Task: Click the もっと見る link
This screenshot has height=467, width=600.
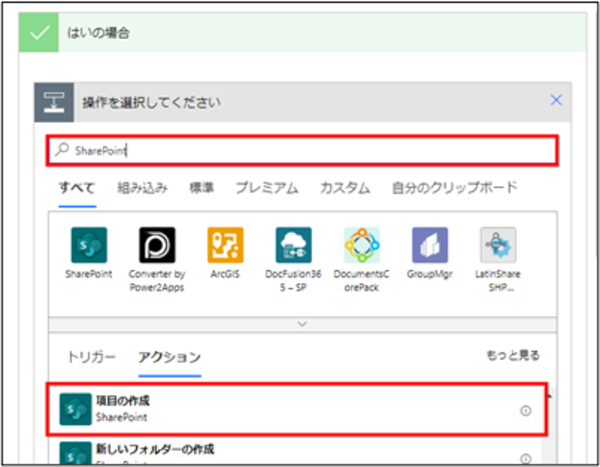Action: [x=513, y=355]
